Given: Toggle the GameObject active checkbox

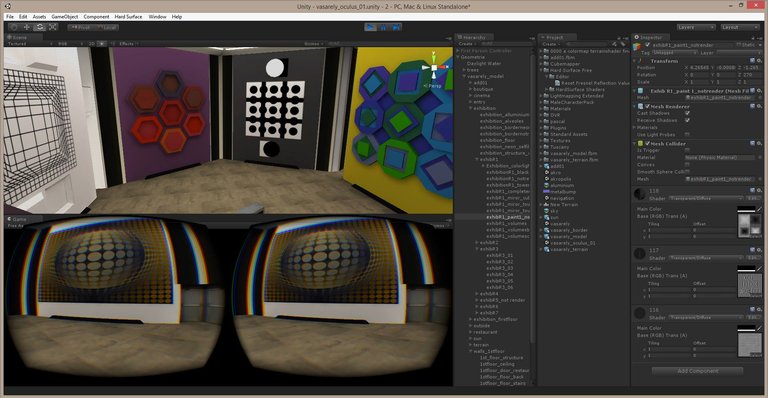Looking at the screenshot, I should click(x=648, y=45).
